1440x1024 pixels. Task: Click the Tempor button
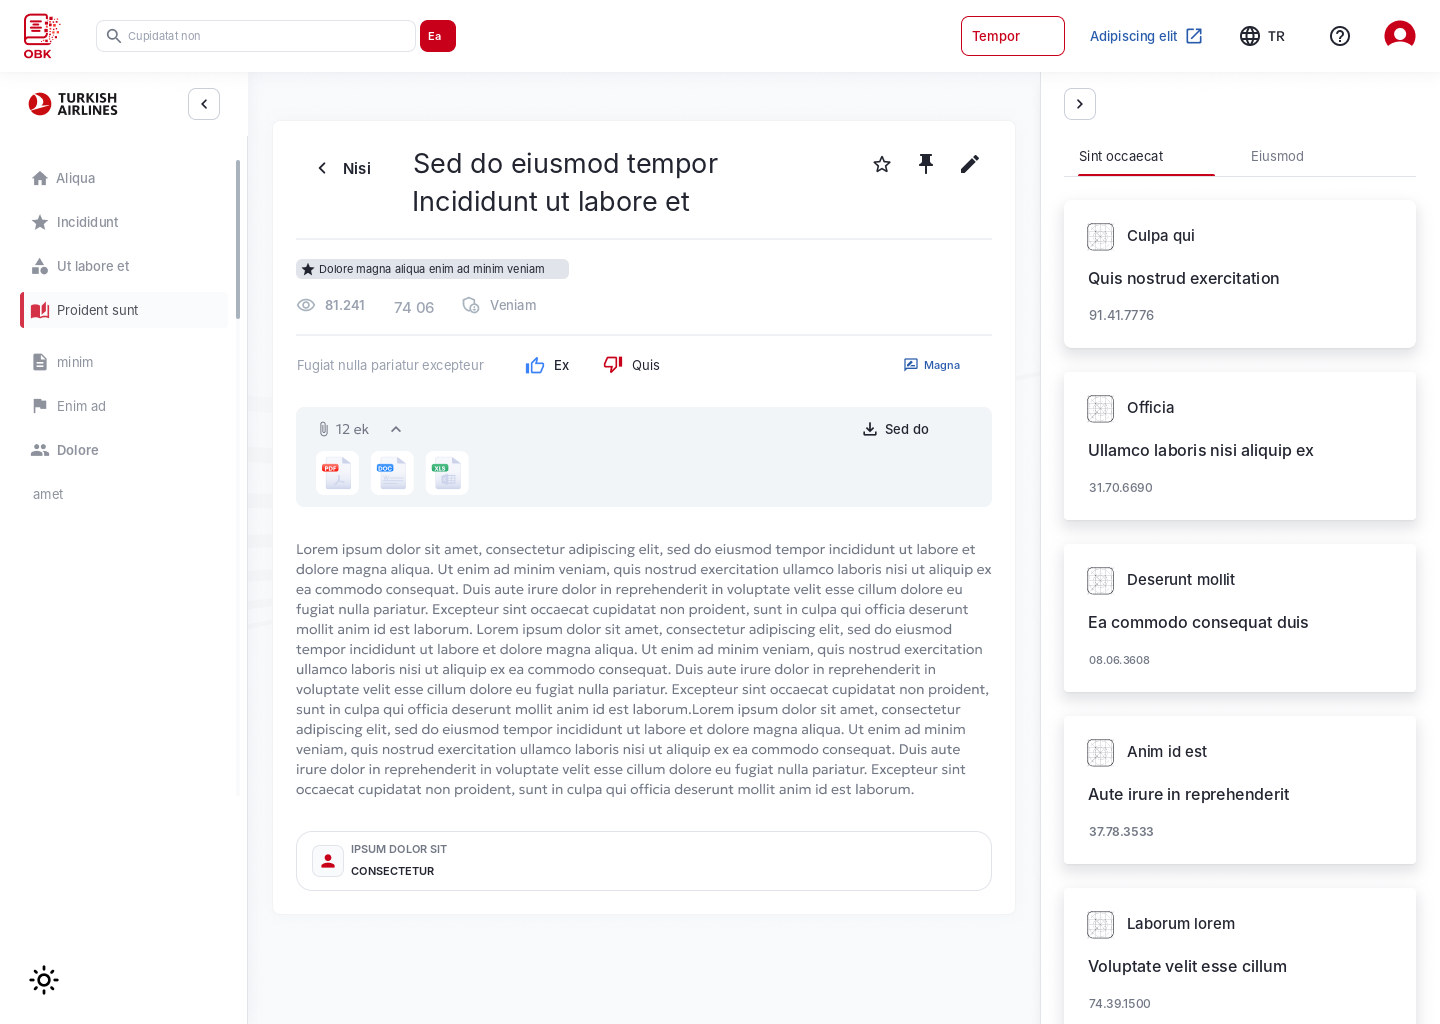pyautogui.click(x=1013, y=36)
